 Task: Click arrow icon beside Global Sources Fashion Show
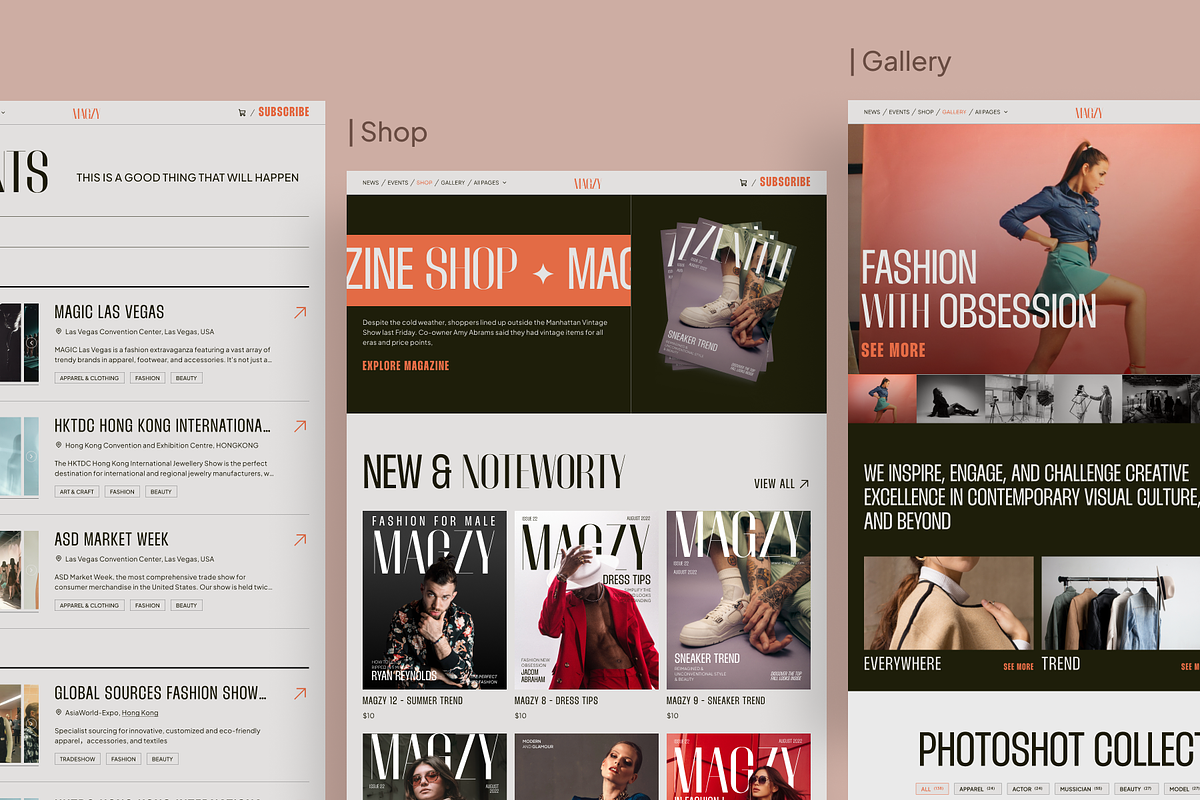coord(299,693)
